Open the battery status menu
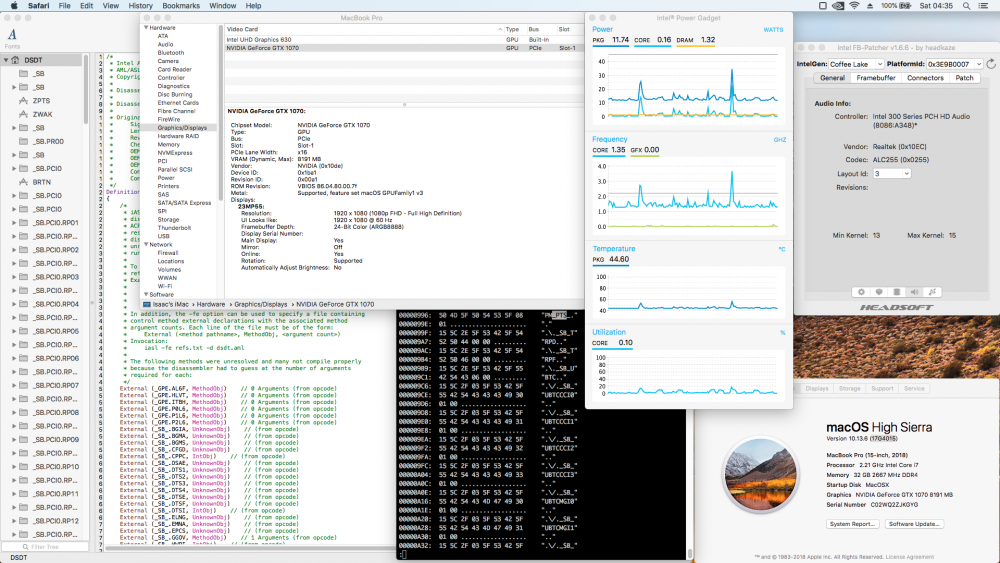Screen dimensions: 1000x563 coord(896,6)
